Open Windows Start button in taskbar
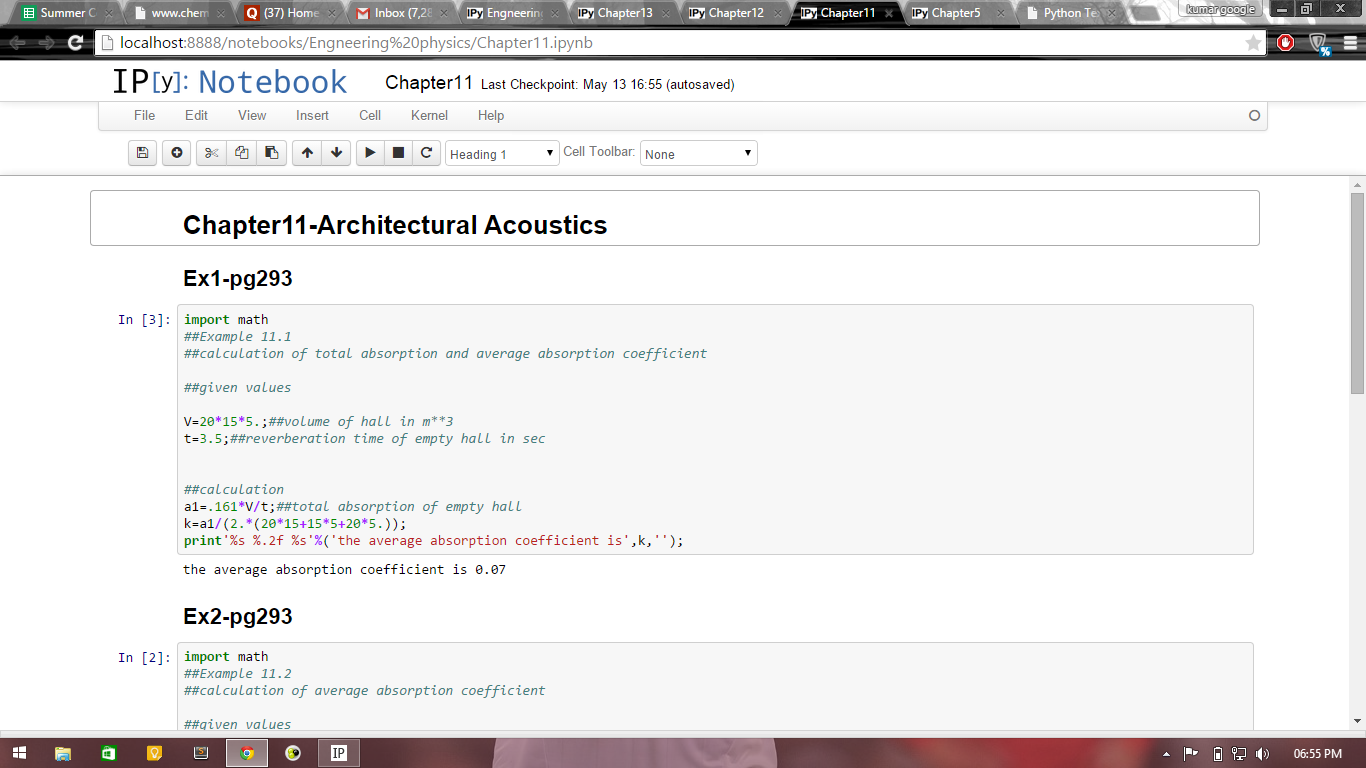Viewport: 1366px width, 768px height. [19, 753]
